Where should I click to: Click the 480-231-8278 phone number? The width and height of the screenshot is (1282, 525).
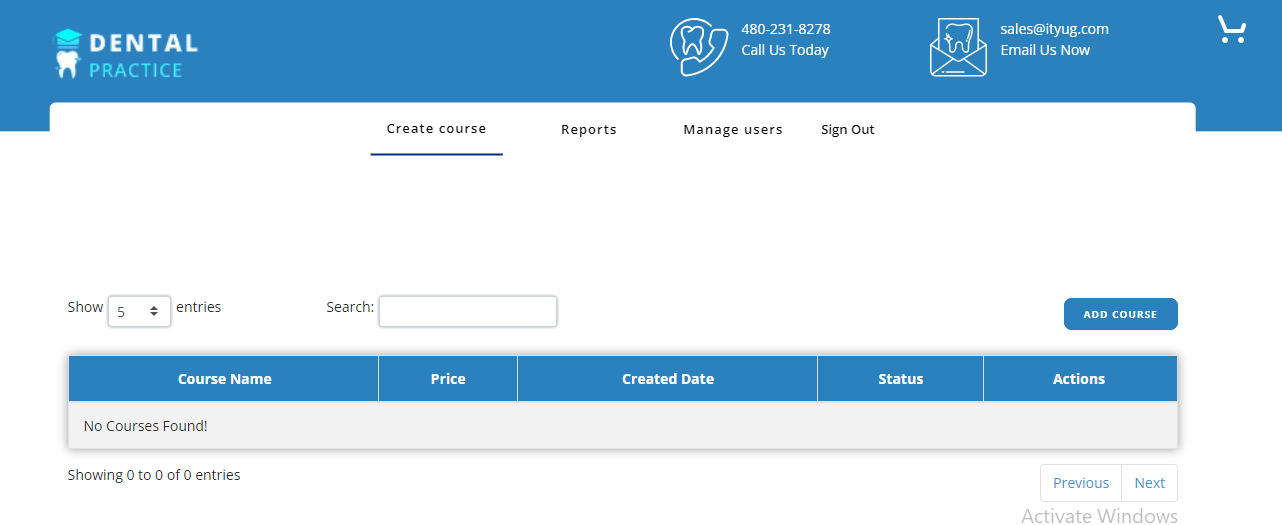click(x=785, y=29)
